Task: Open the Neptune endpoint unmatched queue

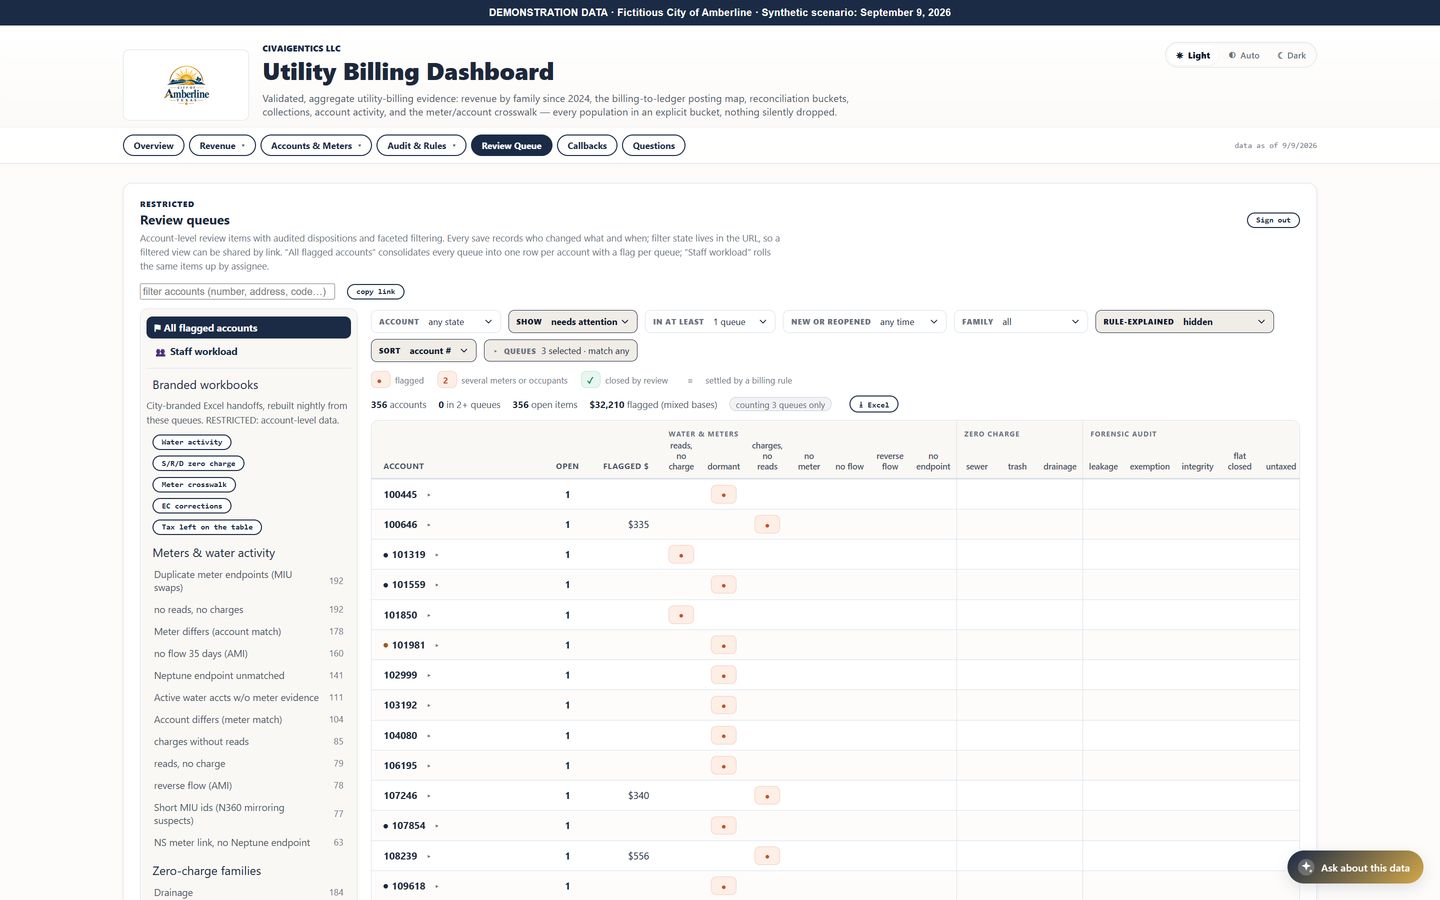Action: tap(249, 676)
